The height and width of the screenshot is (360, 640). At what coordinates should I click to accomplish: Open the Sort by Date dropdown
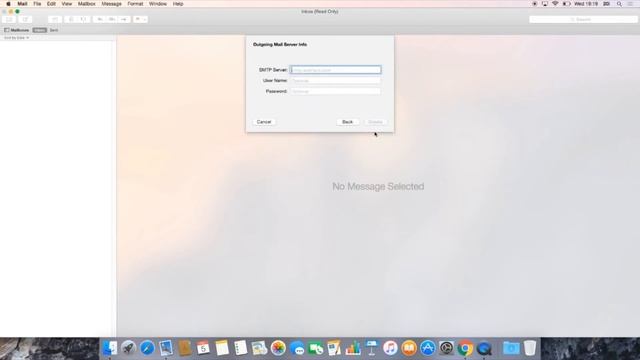tap(16, 38)
